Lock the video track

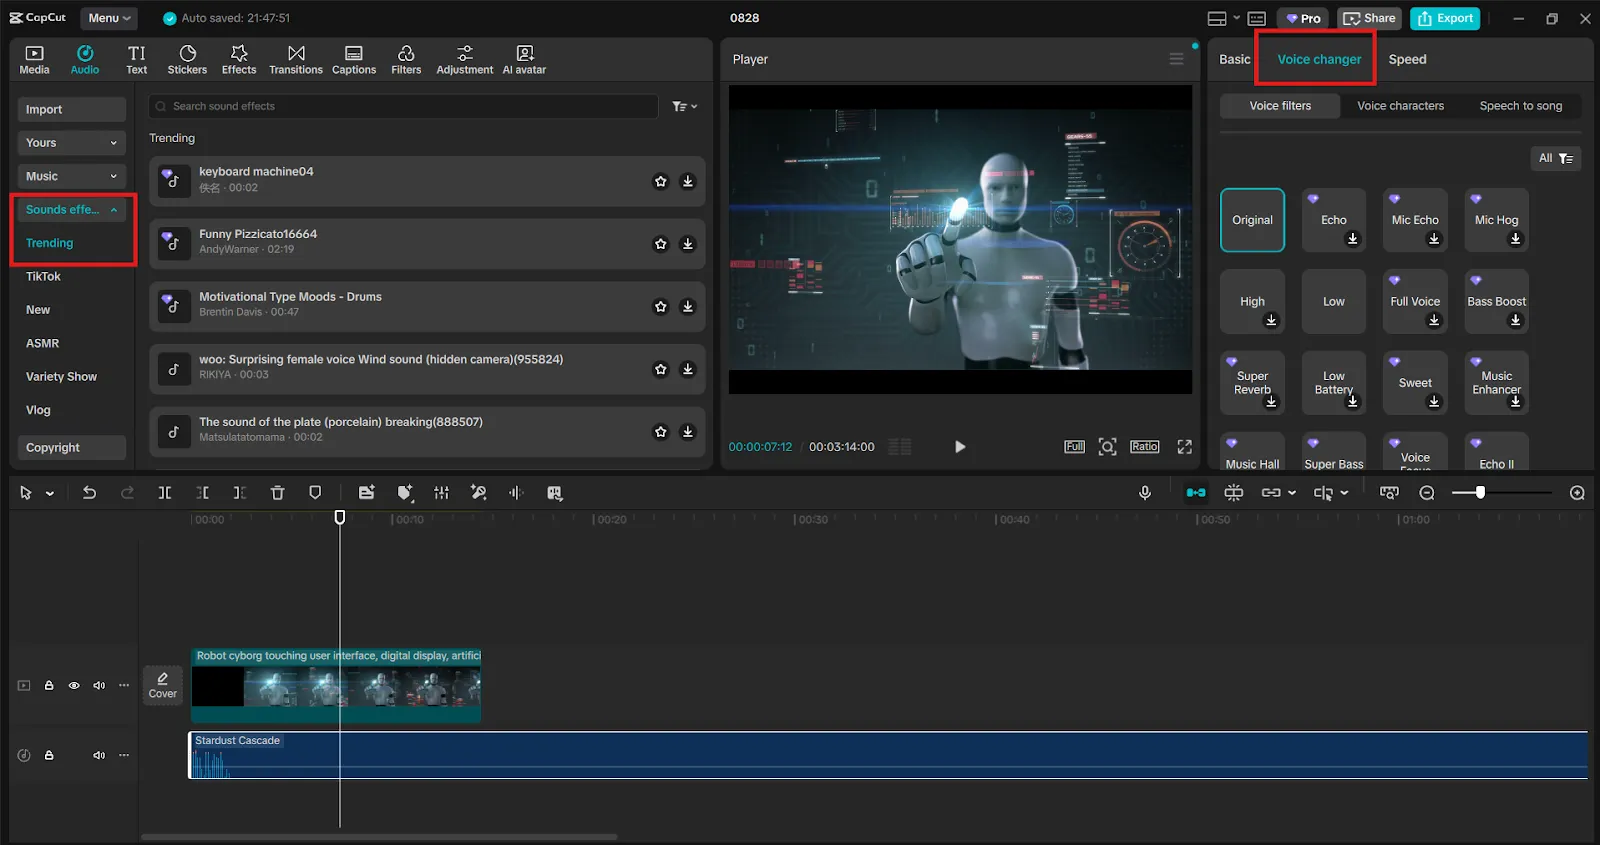[49, 686]
